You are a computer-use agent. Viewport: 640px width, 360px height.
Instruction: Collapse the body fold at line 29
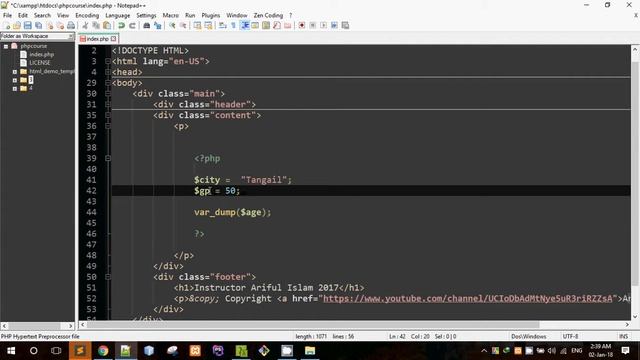108,83
